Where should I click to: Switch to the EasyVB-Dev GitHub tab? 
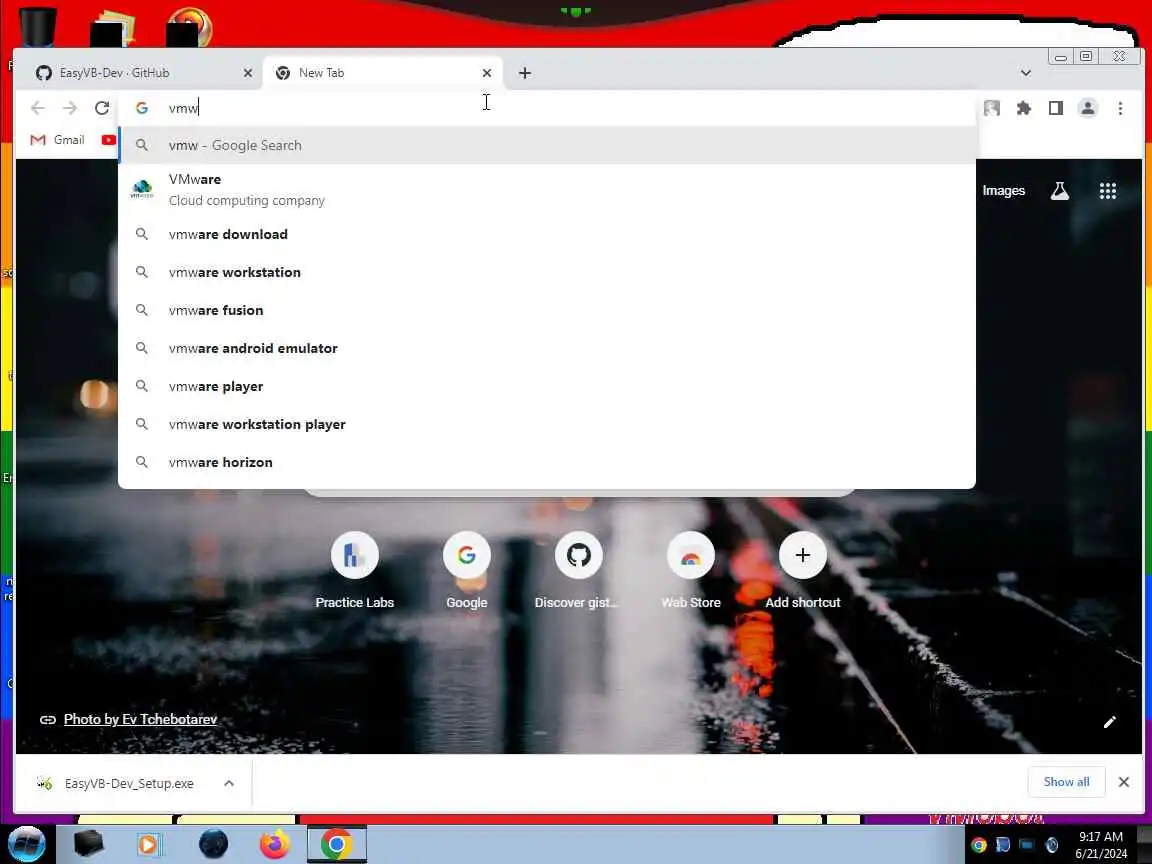point(140,73)
